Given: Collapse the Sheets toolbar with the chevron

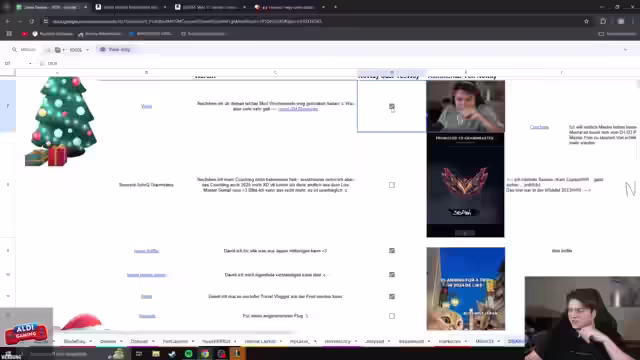Looking at the screenshot, I should click(x=625, y=50).
